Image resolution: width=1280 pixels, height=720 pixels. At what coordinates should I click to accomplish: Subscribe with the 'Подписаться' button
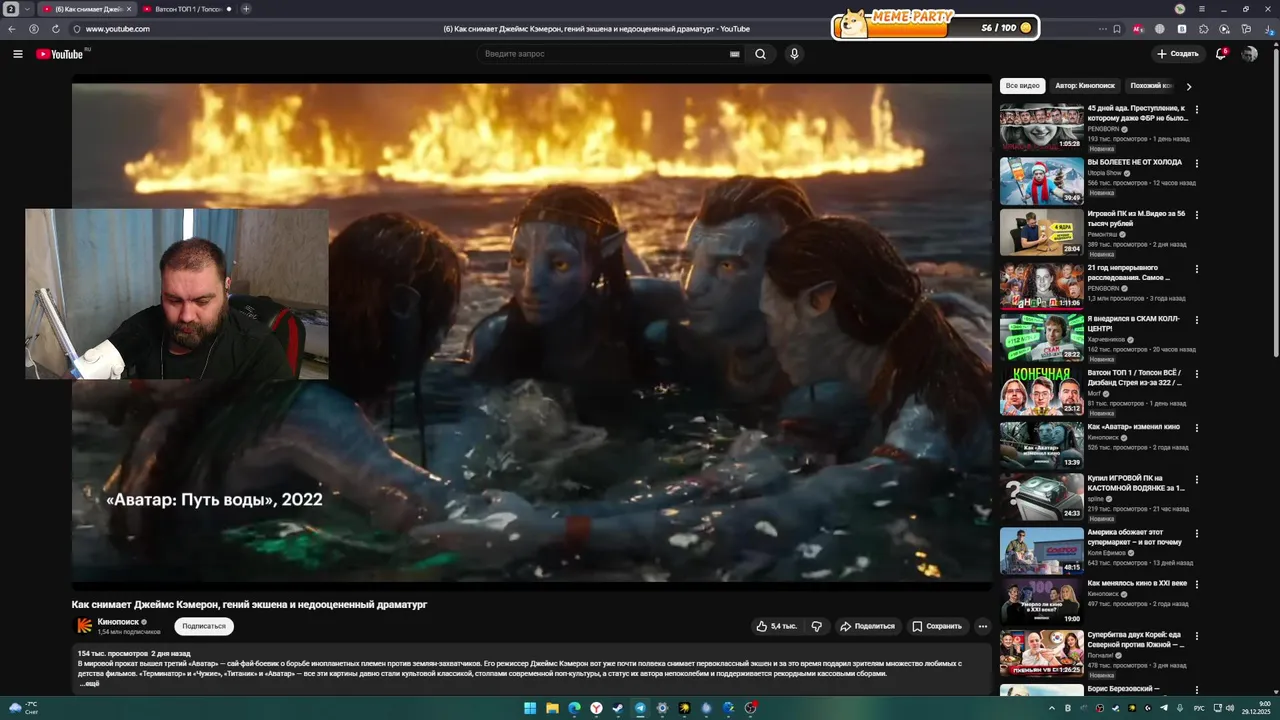tap(204, 626)
